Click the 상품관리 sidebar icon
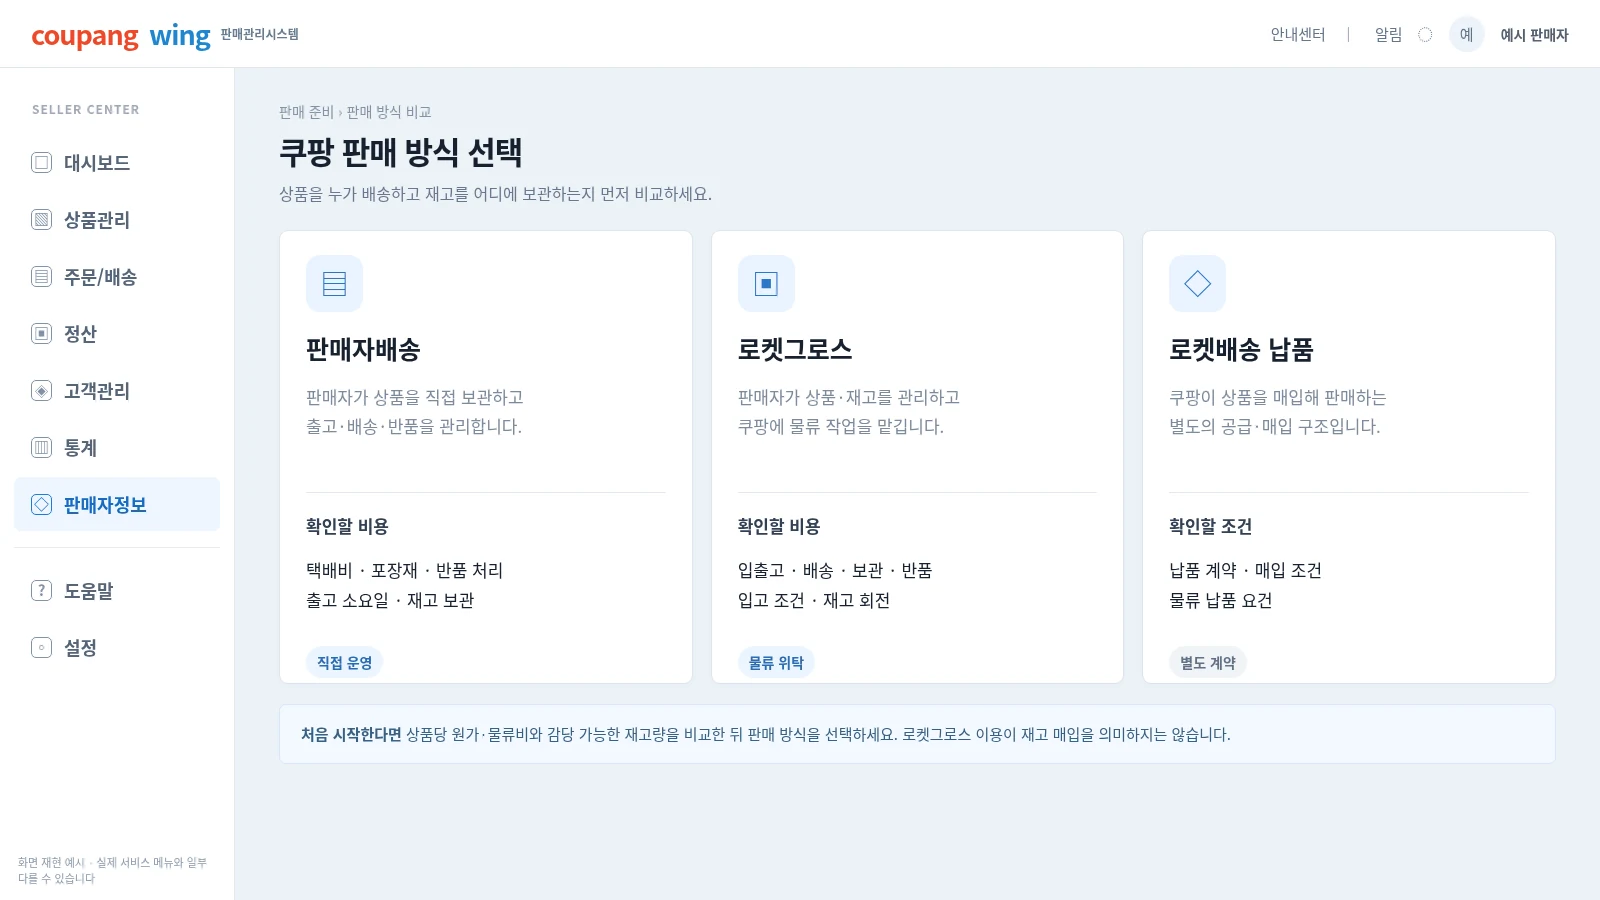 click(x=41, y=219)
